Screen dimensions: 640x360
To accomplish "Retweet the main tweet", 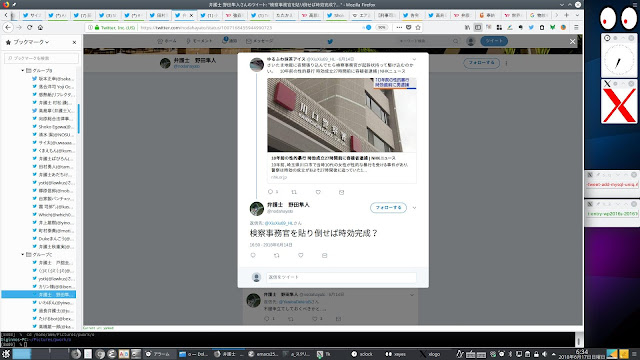I will [277, 255].
